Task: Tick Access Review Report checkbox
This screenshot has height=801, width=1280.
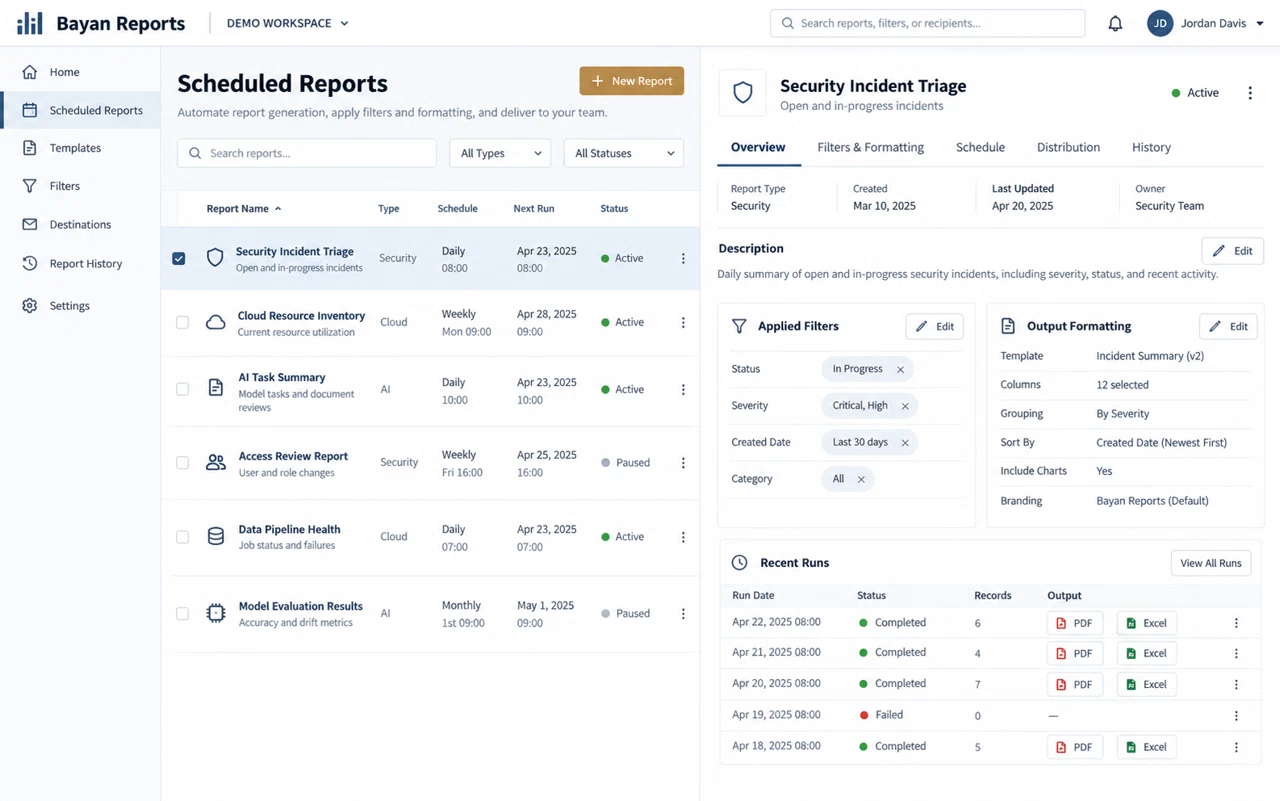Action: (182, 463)
